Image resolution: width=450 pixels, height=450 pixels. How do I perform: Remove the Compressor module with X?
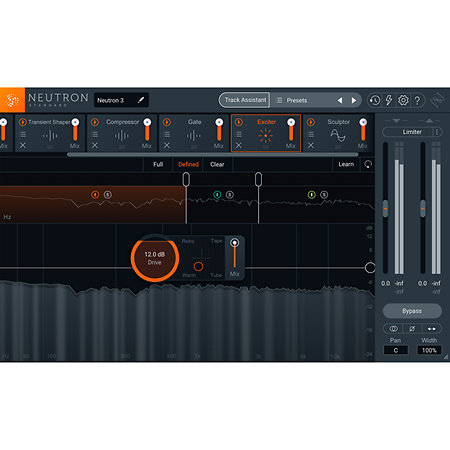point(95,145)
